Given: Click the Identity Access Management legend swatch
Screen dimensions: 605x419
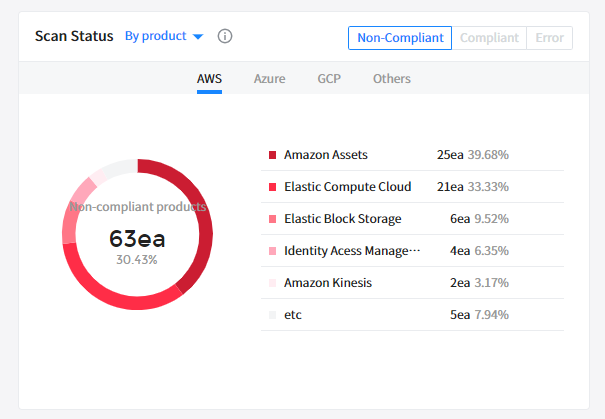Looking at the screenshot, I should (x=272, y=251).
